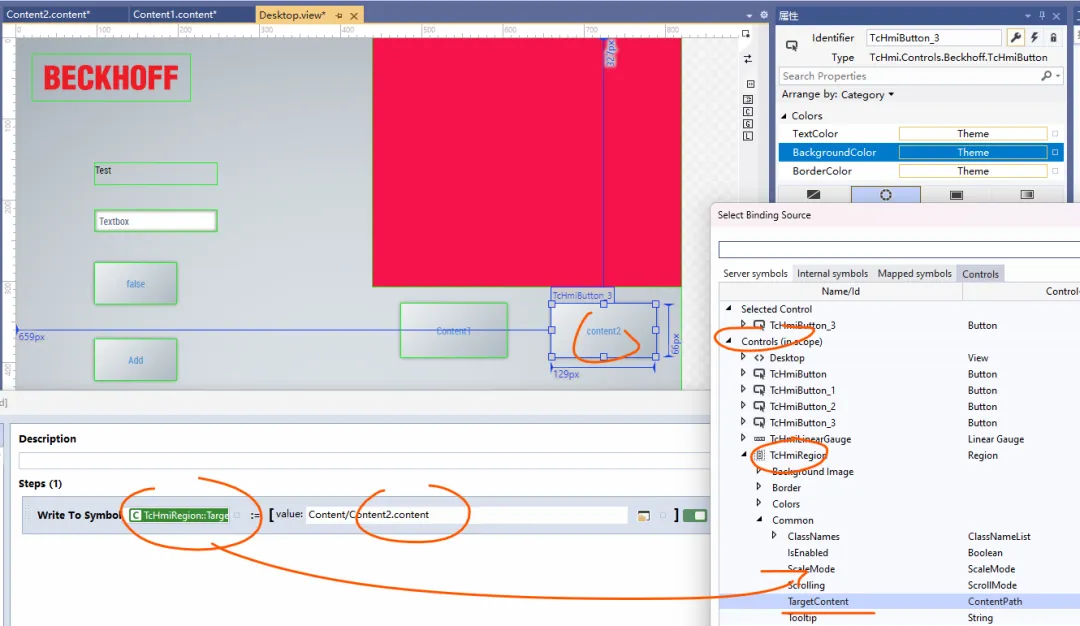The image size is (1080, 626).
Task: Collapse the Controls (in scope) group
Action: point(729,341)
